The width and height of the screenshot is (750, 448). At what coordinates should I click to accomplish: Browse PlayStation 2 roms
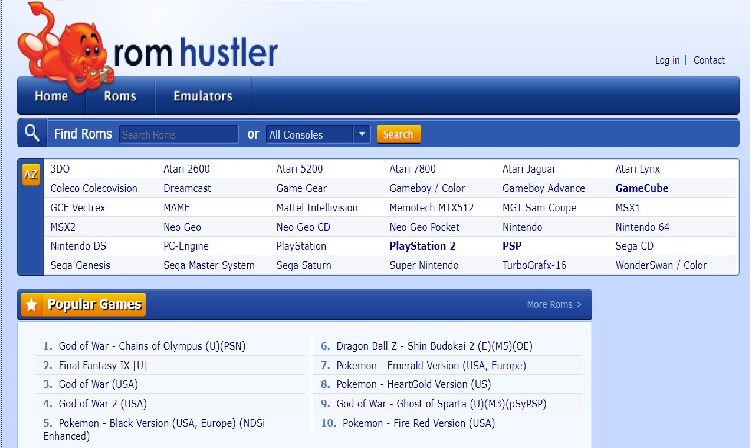[x=422, y=247]
